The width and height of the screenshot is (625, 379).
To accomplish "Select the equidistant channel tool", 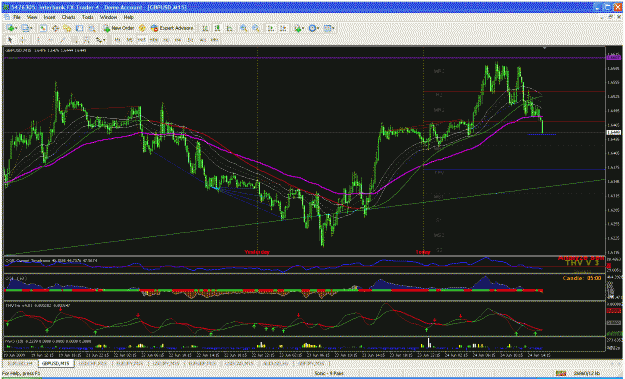I will (75, 40).
